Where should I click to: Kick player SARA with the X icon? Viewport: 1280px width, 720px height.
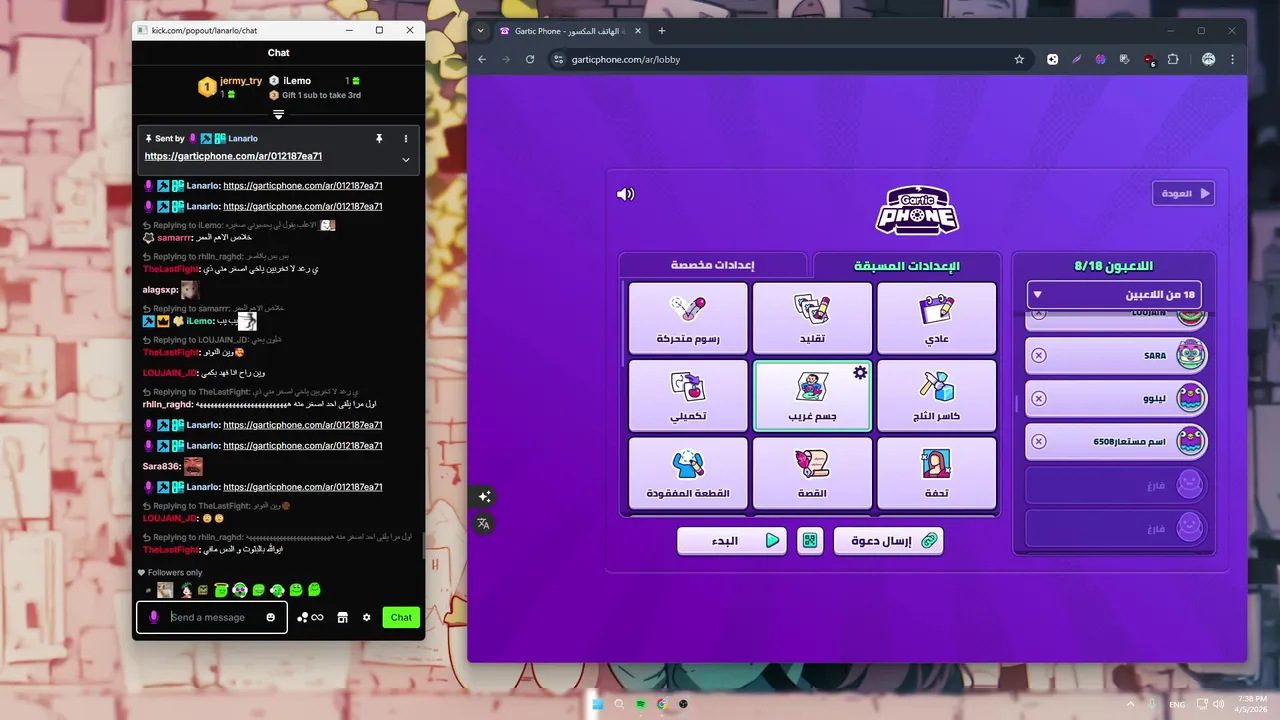(x=1039, y=355)
